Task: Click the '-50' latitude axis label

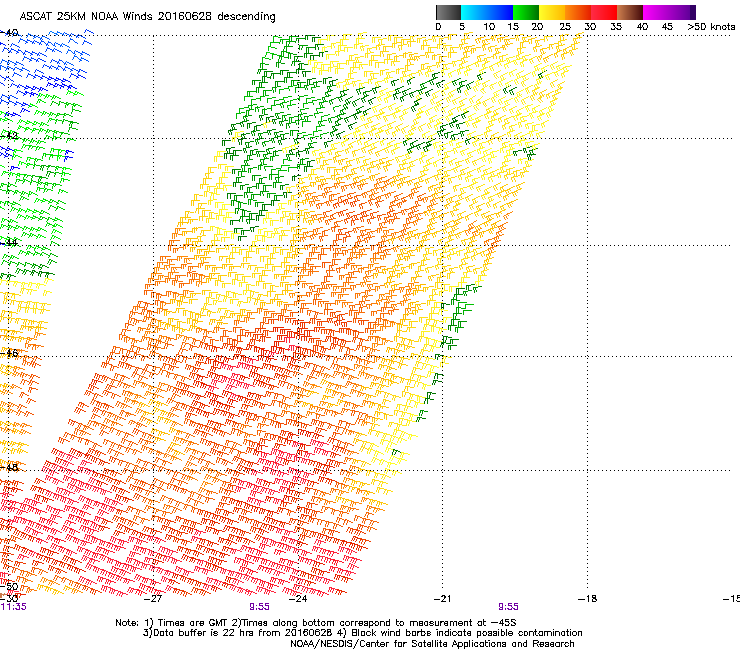Action: pyautogui.click(x=9, y=587)
